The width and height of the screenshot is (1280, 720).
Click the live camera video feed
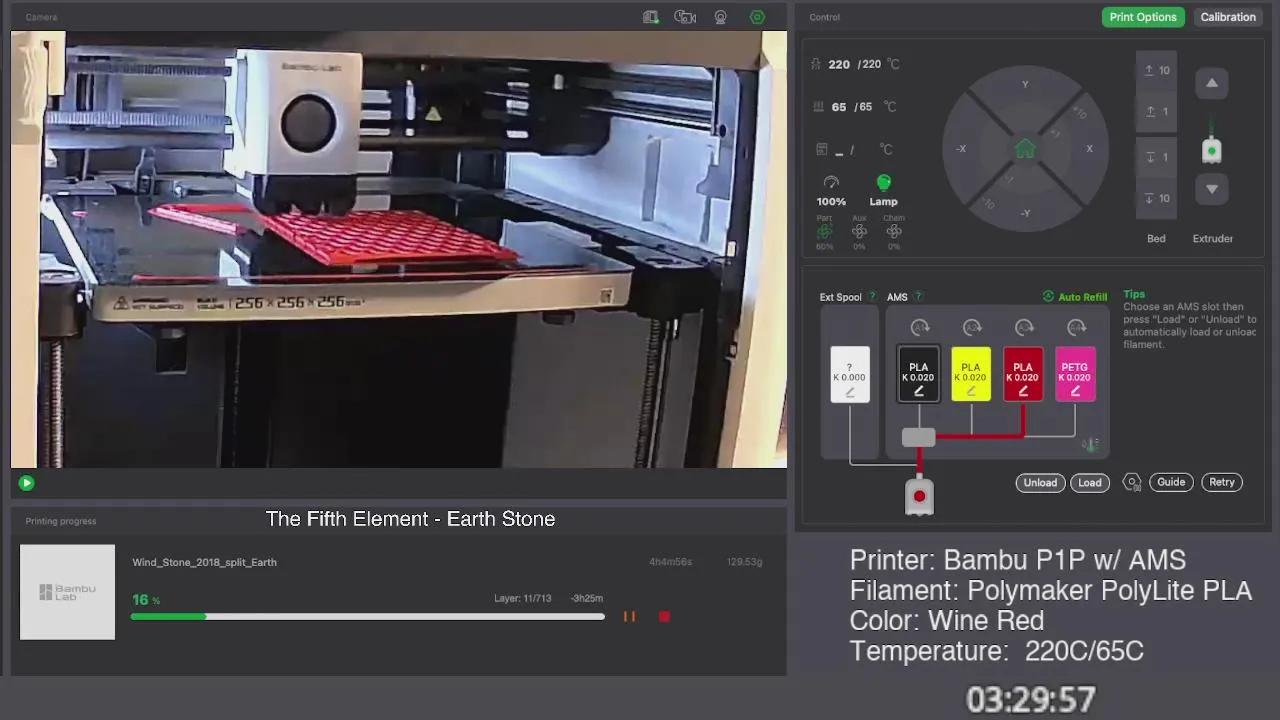[x=399, y=249]
